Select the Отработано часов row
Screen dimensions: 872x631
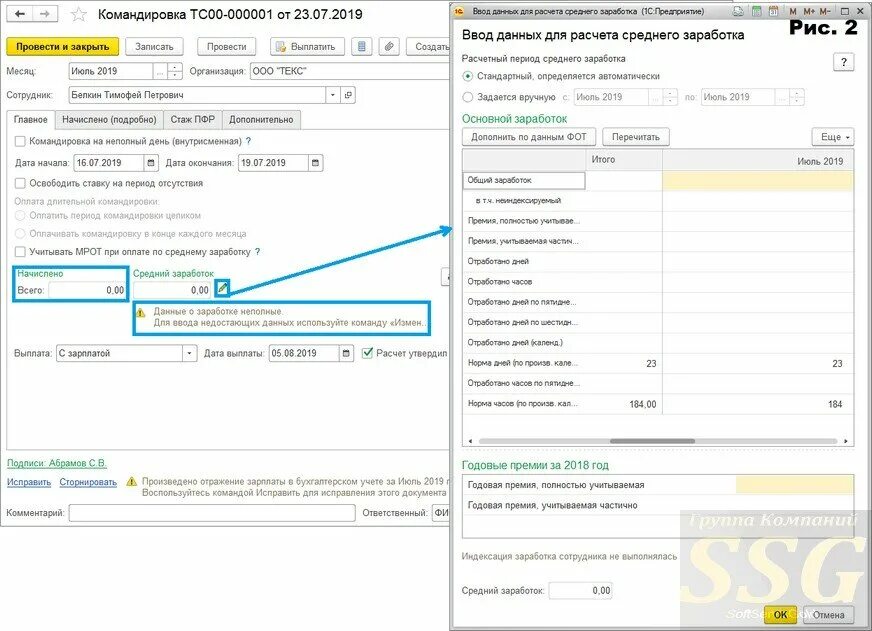(x=658, y=282)
